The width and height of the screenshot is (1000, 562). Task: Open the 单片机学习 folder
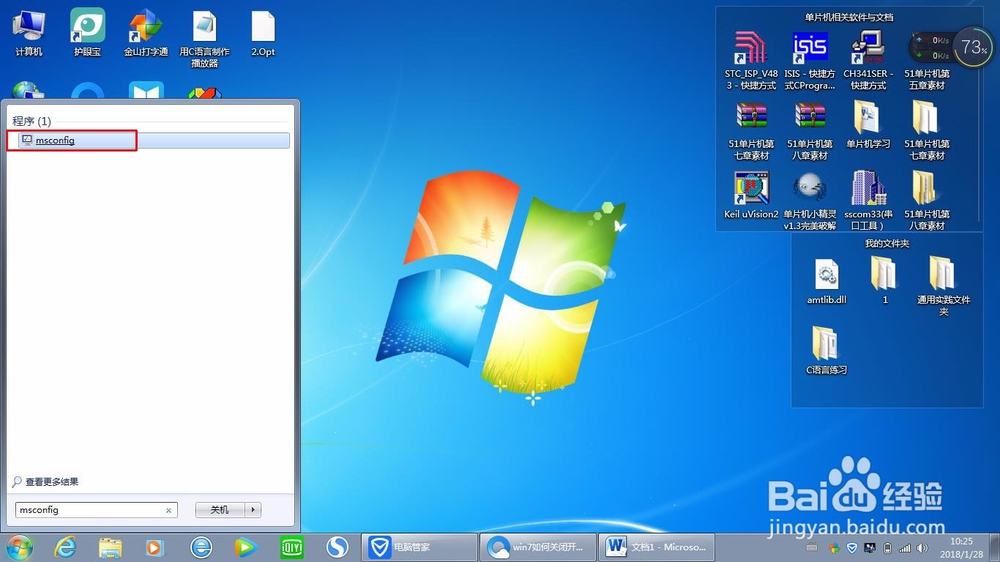point(868,125)
